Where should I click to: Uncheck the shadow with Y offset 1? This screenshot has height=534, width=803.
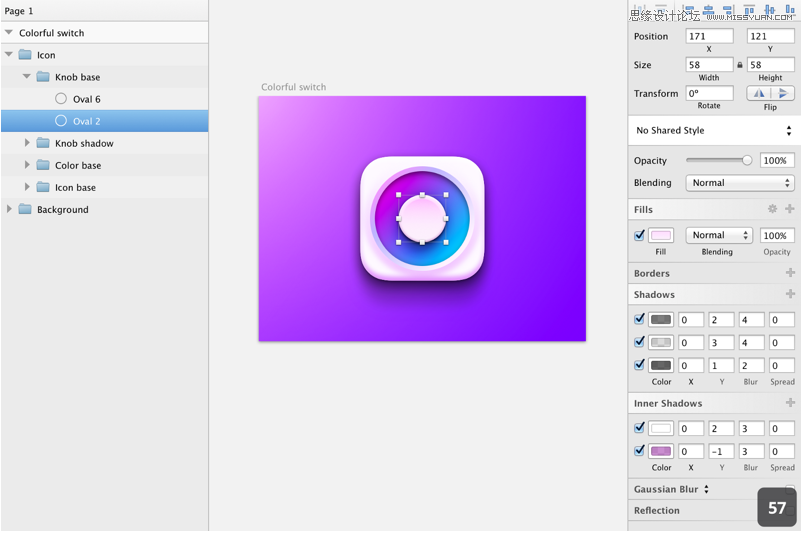(639, 365)
